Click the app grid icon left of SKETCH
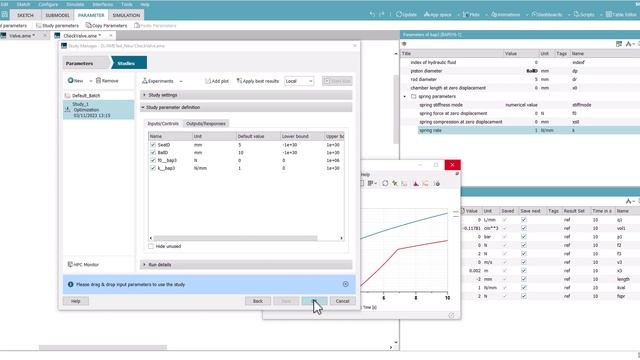 point(4,15)
